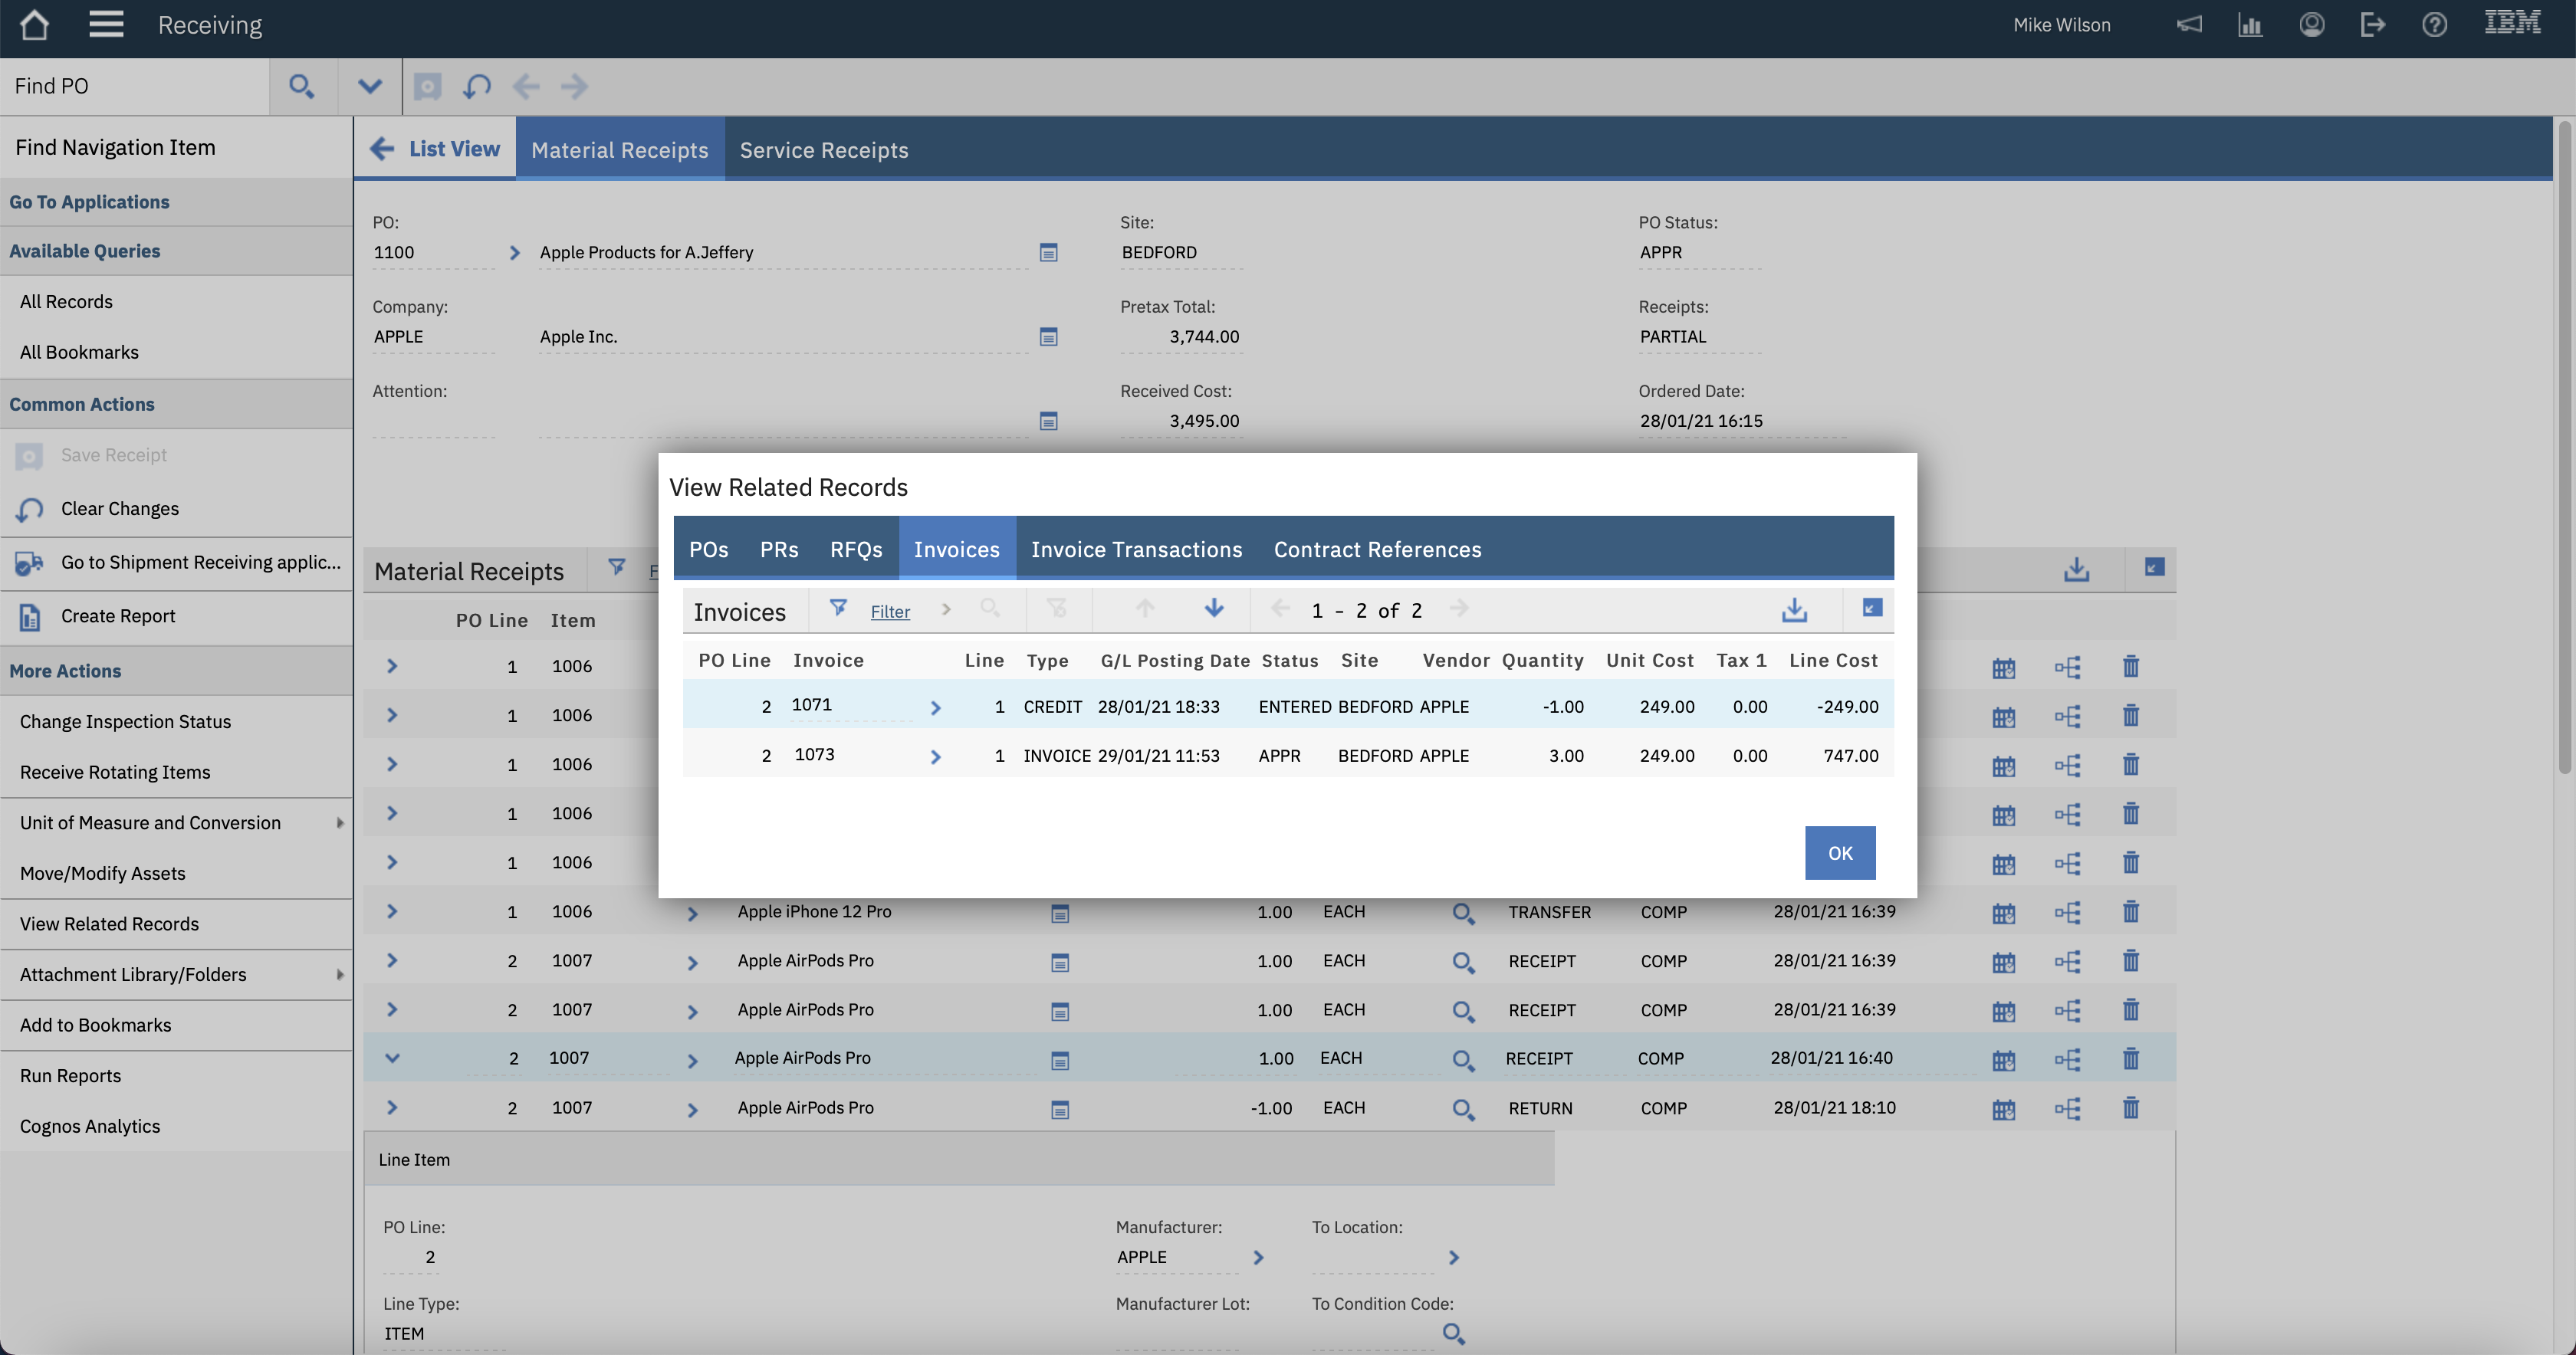Click the advanced search magnifier in Find PO bar
The width and height of the screenshot is (2576, 1355).
click(x=302, y=86)
